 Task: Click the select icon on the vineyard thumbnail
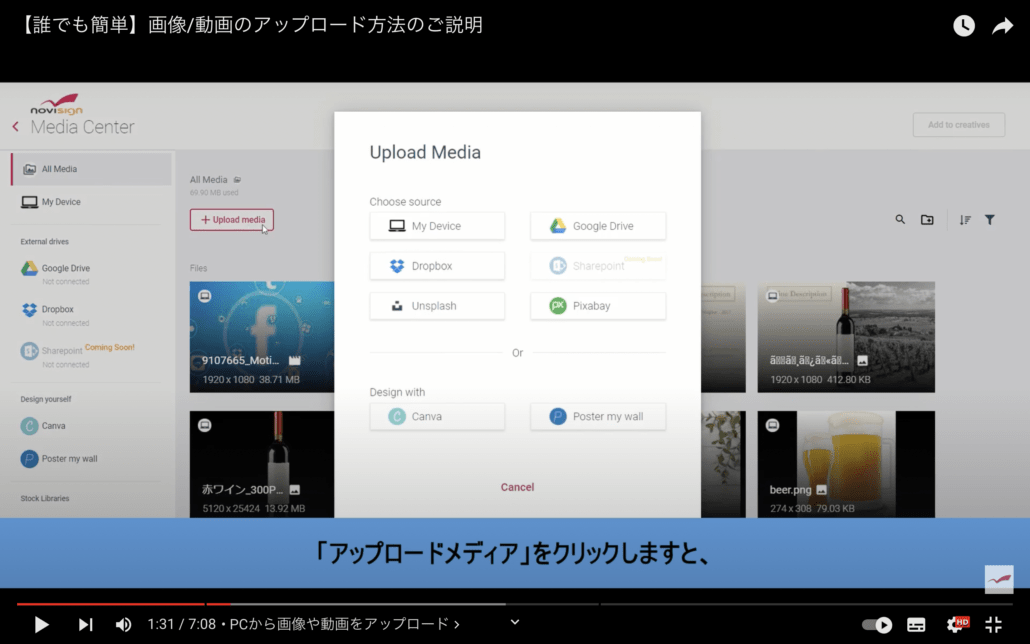coord(772,296)
